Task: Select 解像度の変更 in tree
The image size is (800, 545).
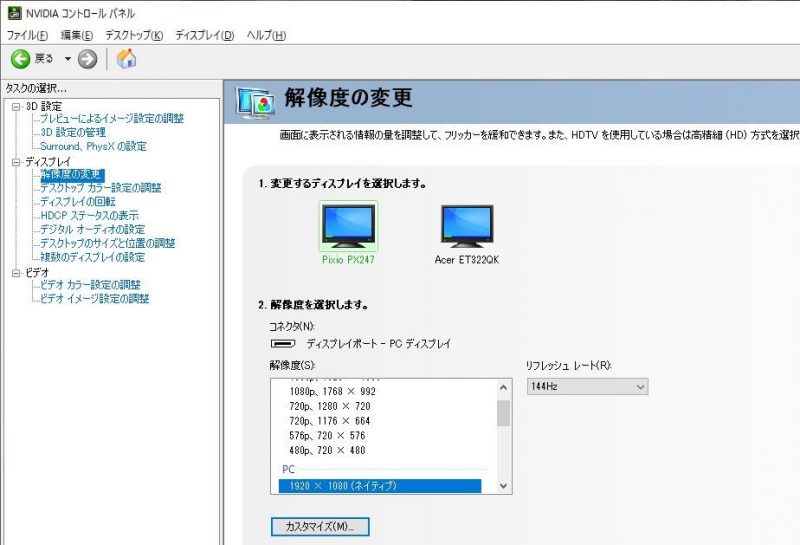Action: click(72, 175)
